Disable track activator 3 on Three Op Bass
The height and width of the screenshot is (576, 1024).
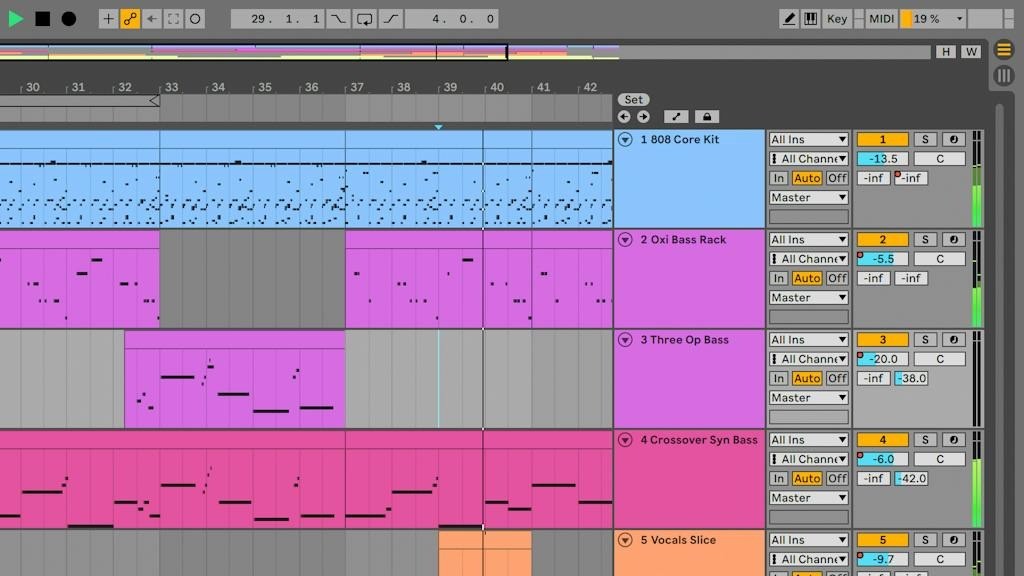(881, 339)
